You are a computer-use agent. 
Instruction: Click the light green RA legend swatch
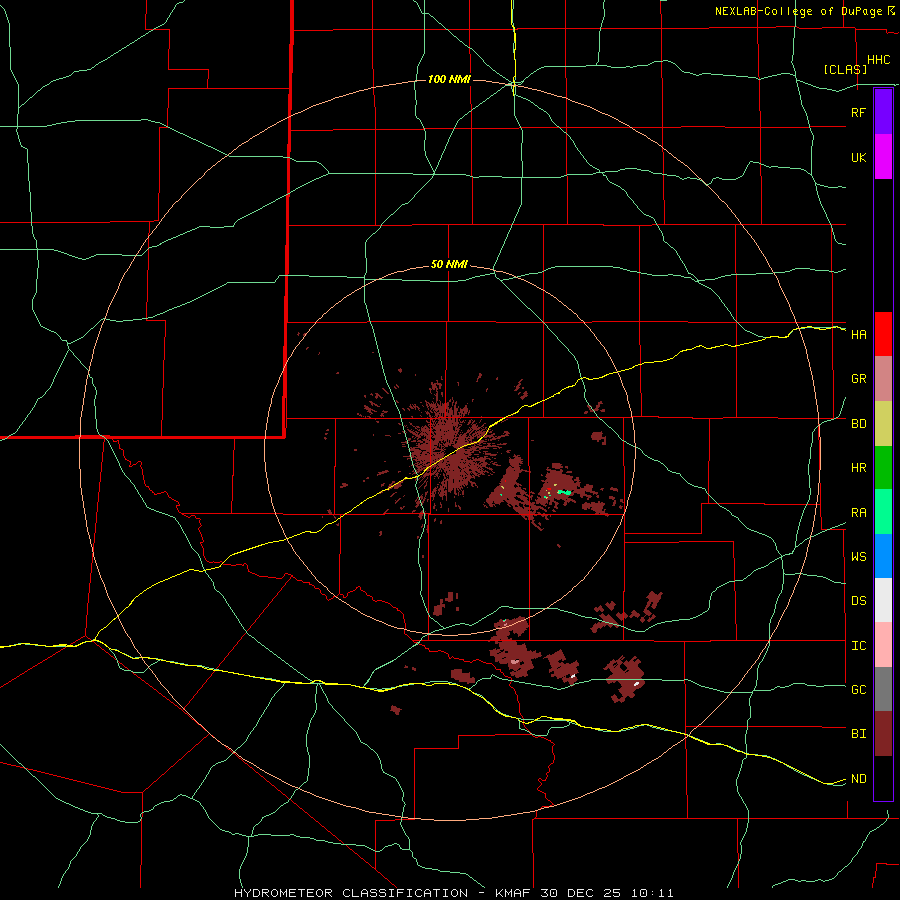point(883,512)
